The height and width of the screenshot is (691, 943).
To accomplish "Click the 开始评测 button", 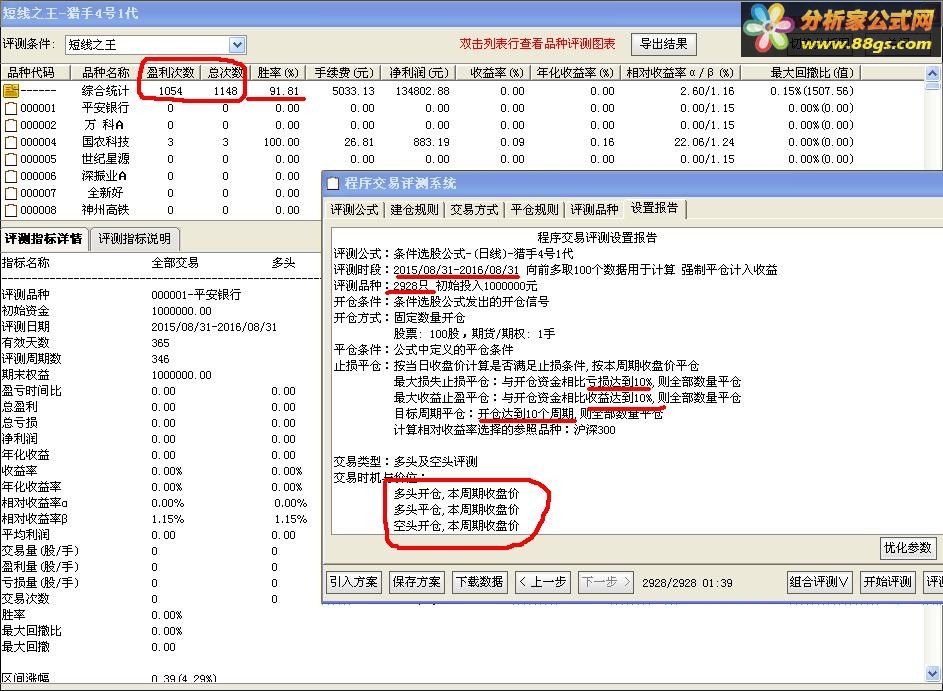I will tap(888, 582).
